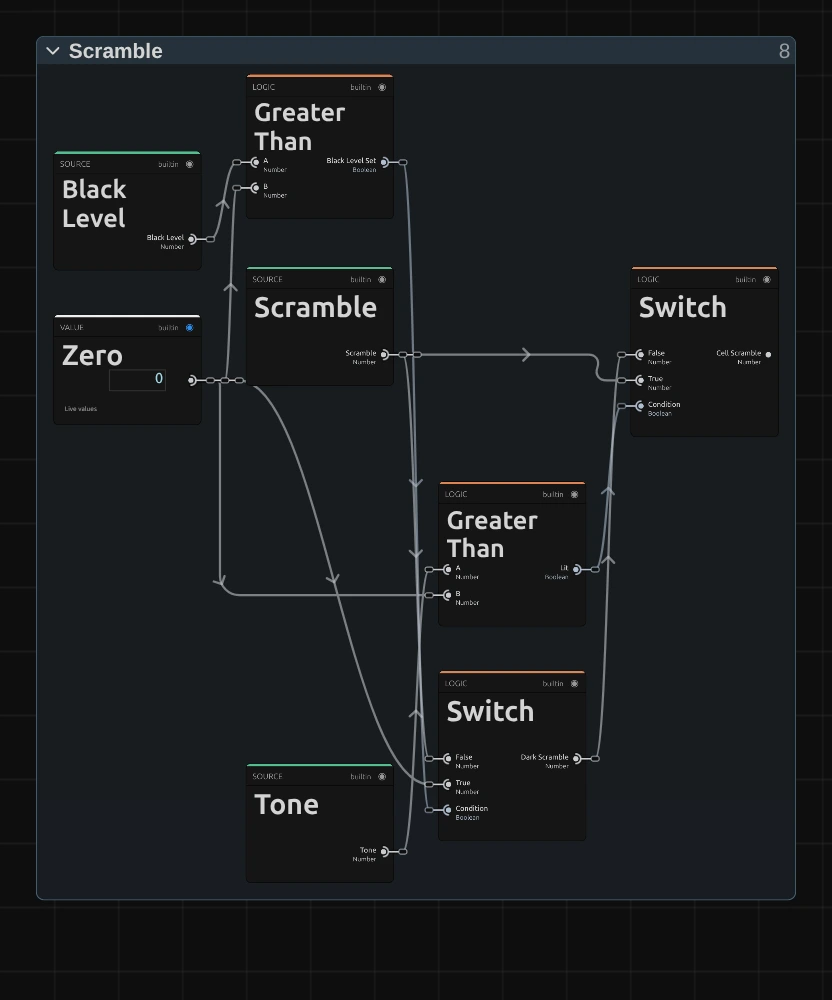The height and width of the screenshot is (1000, 832).
Task: Click the Live values label on Zero node
Action: [81, 409]
